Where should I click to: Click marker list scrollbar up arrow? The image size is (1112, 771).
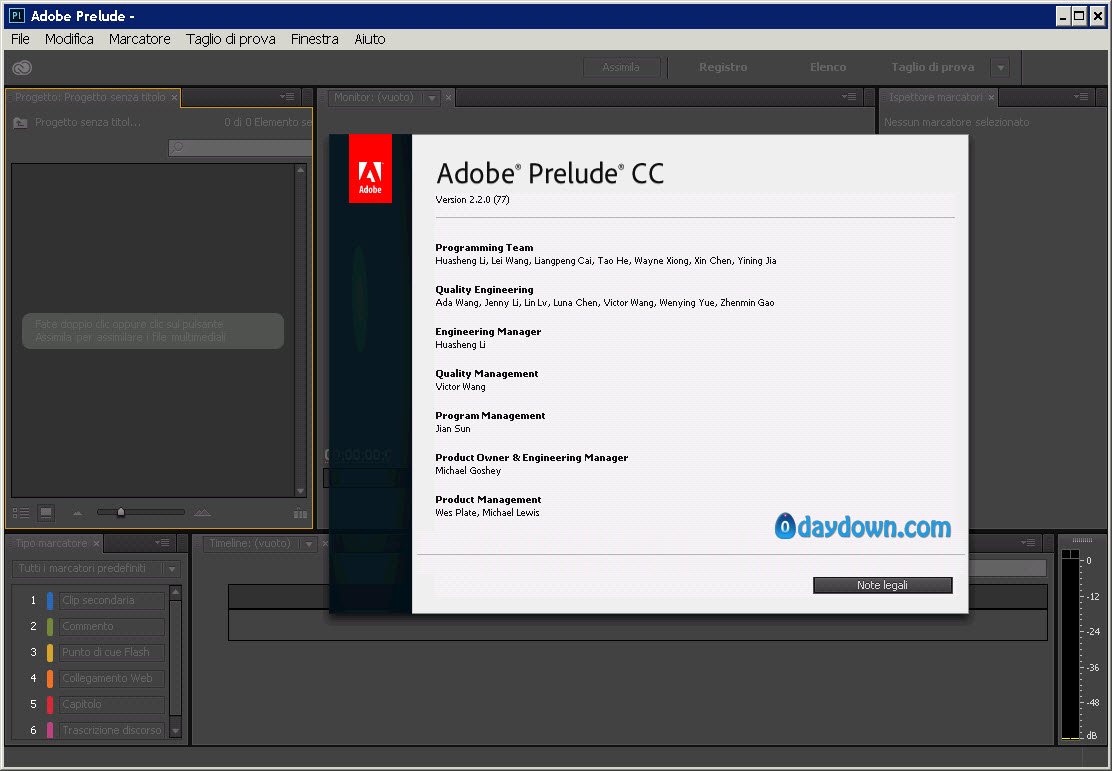pyautogui.click(x=175, y=592)
